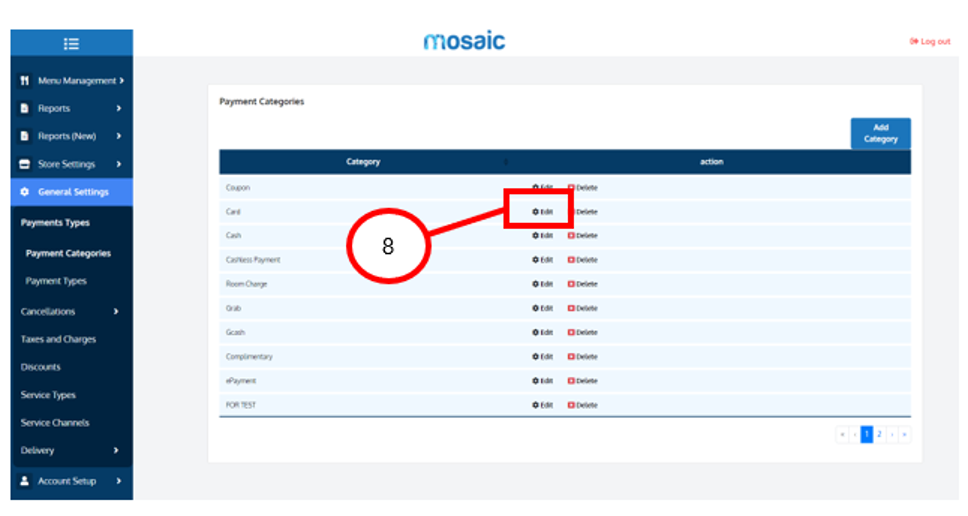Click the Delete icon for Gcash row
This screenshot has height=516, width=968.
point(572,333)
